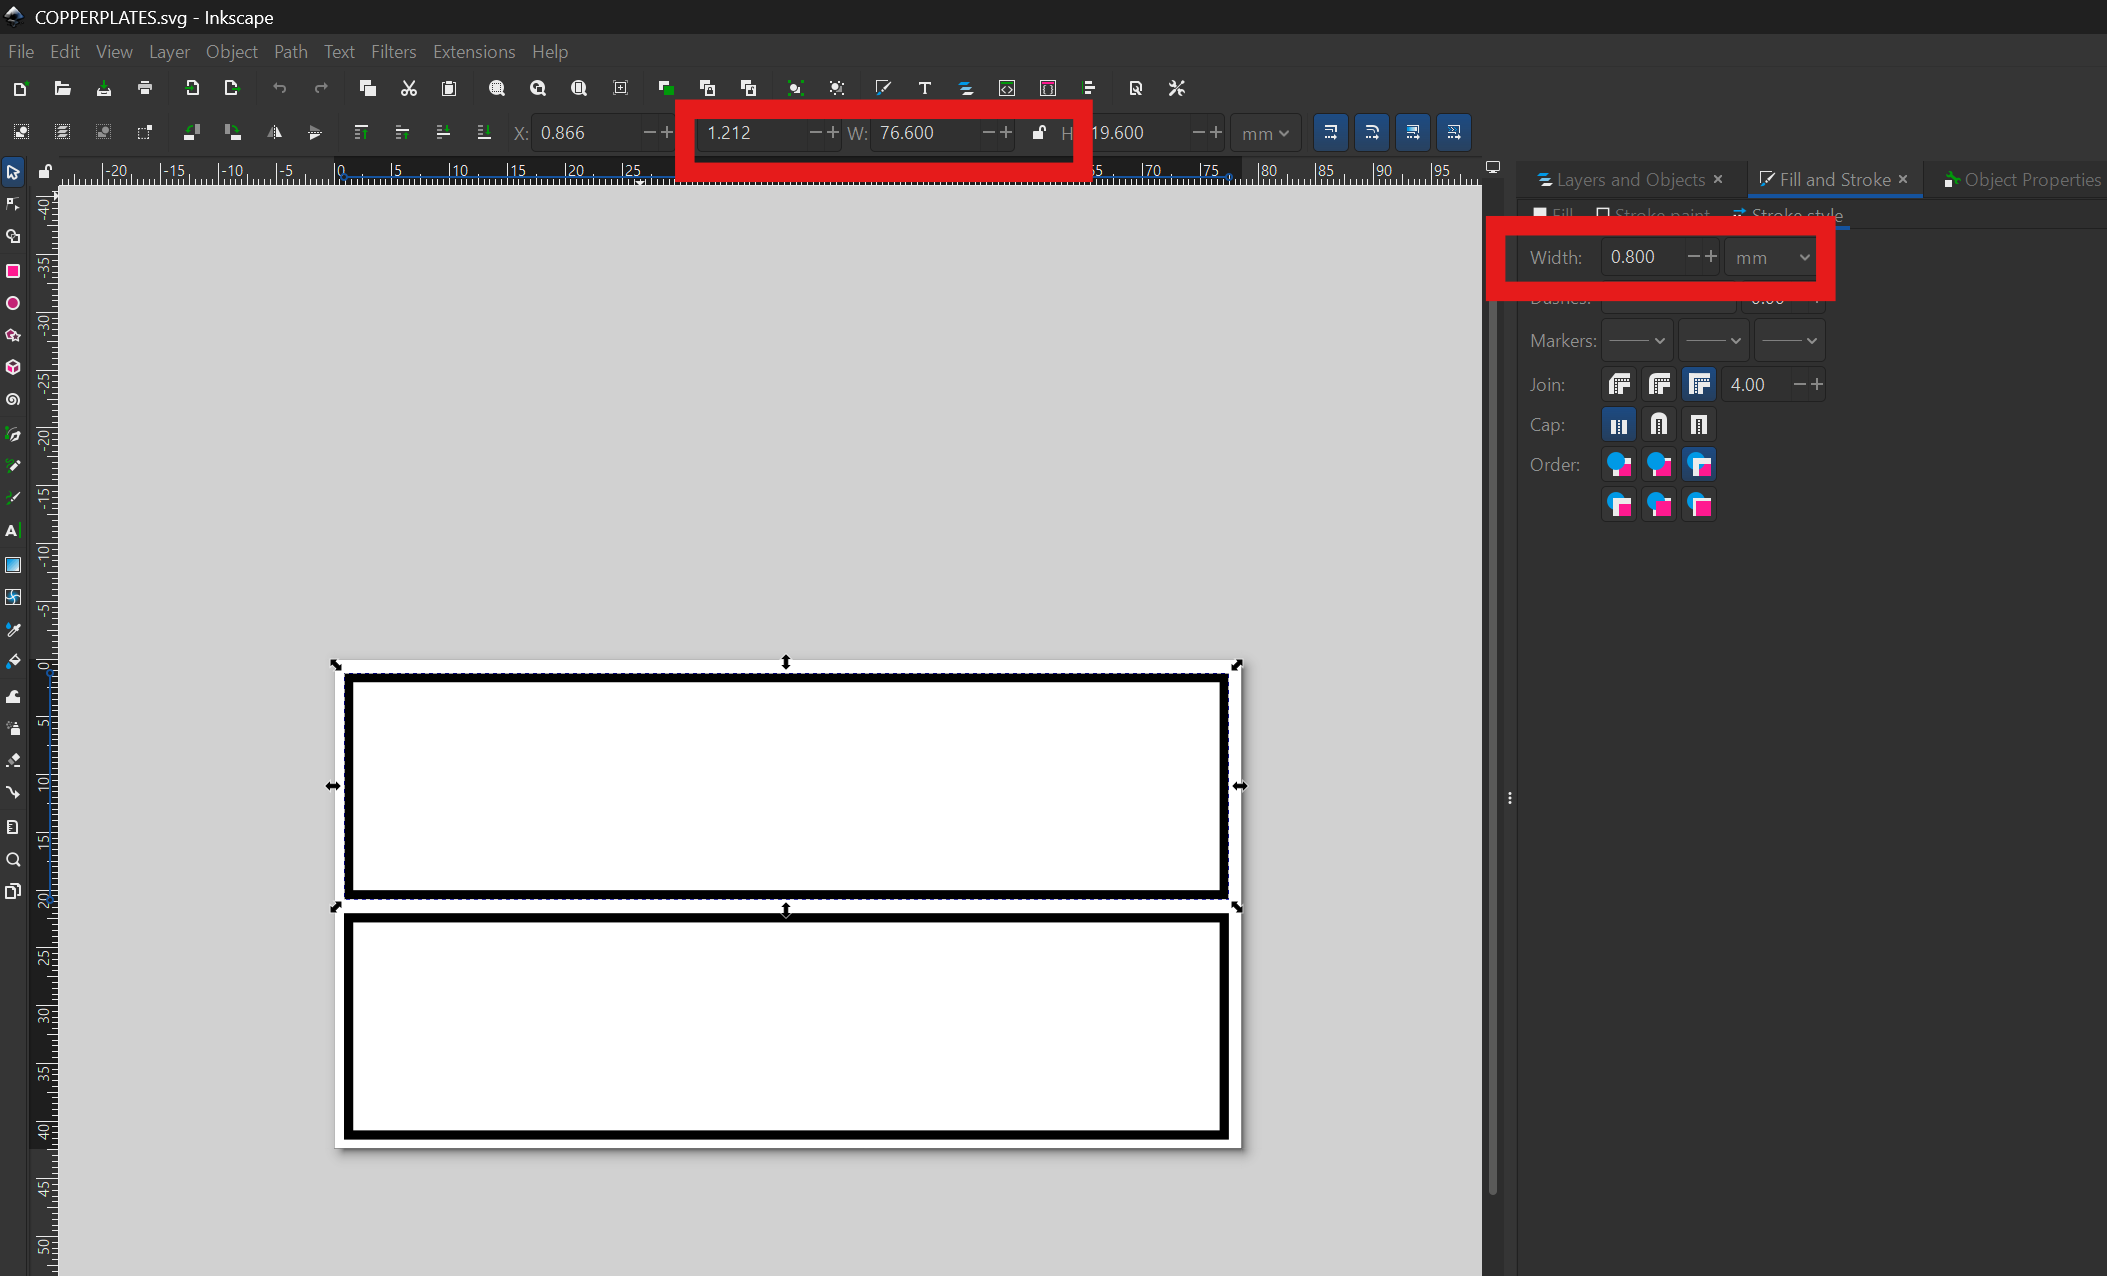
Task: Select the Text tool in toolbox
Action: coord(13,531)
